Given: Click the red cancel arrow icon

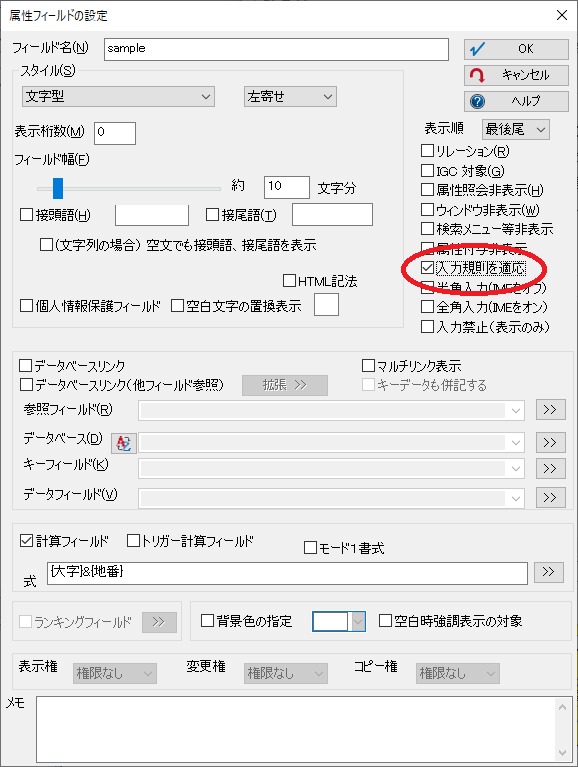Looking at the screenshot, I should click(x=477, y=75).
